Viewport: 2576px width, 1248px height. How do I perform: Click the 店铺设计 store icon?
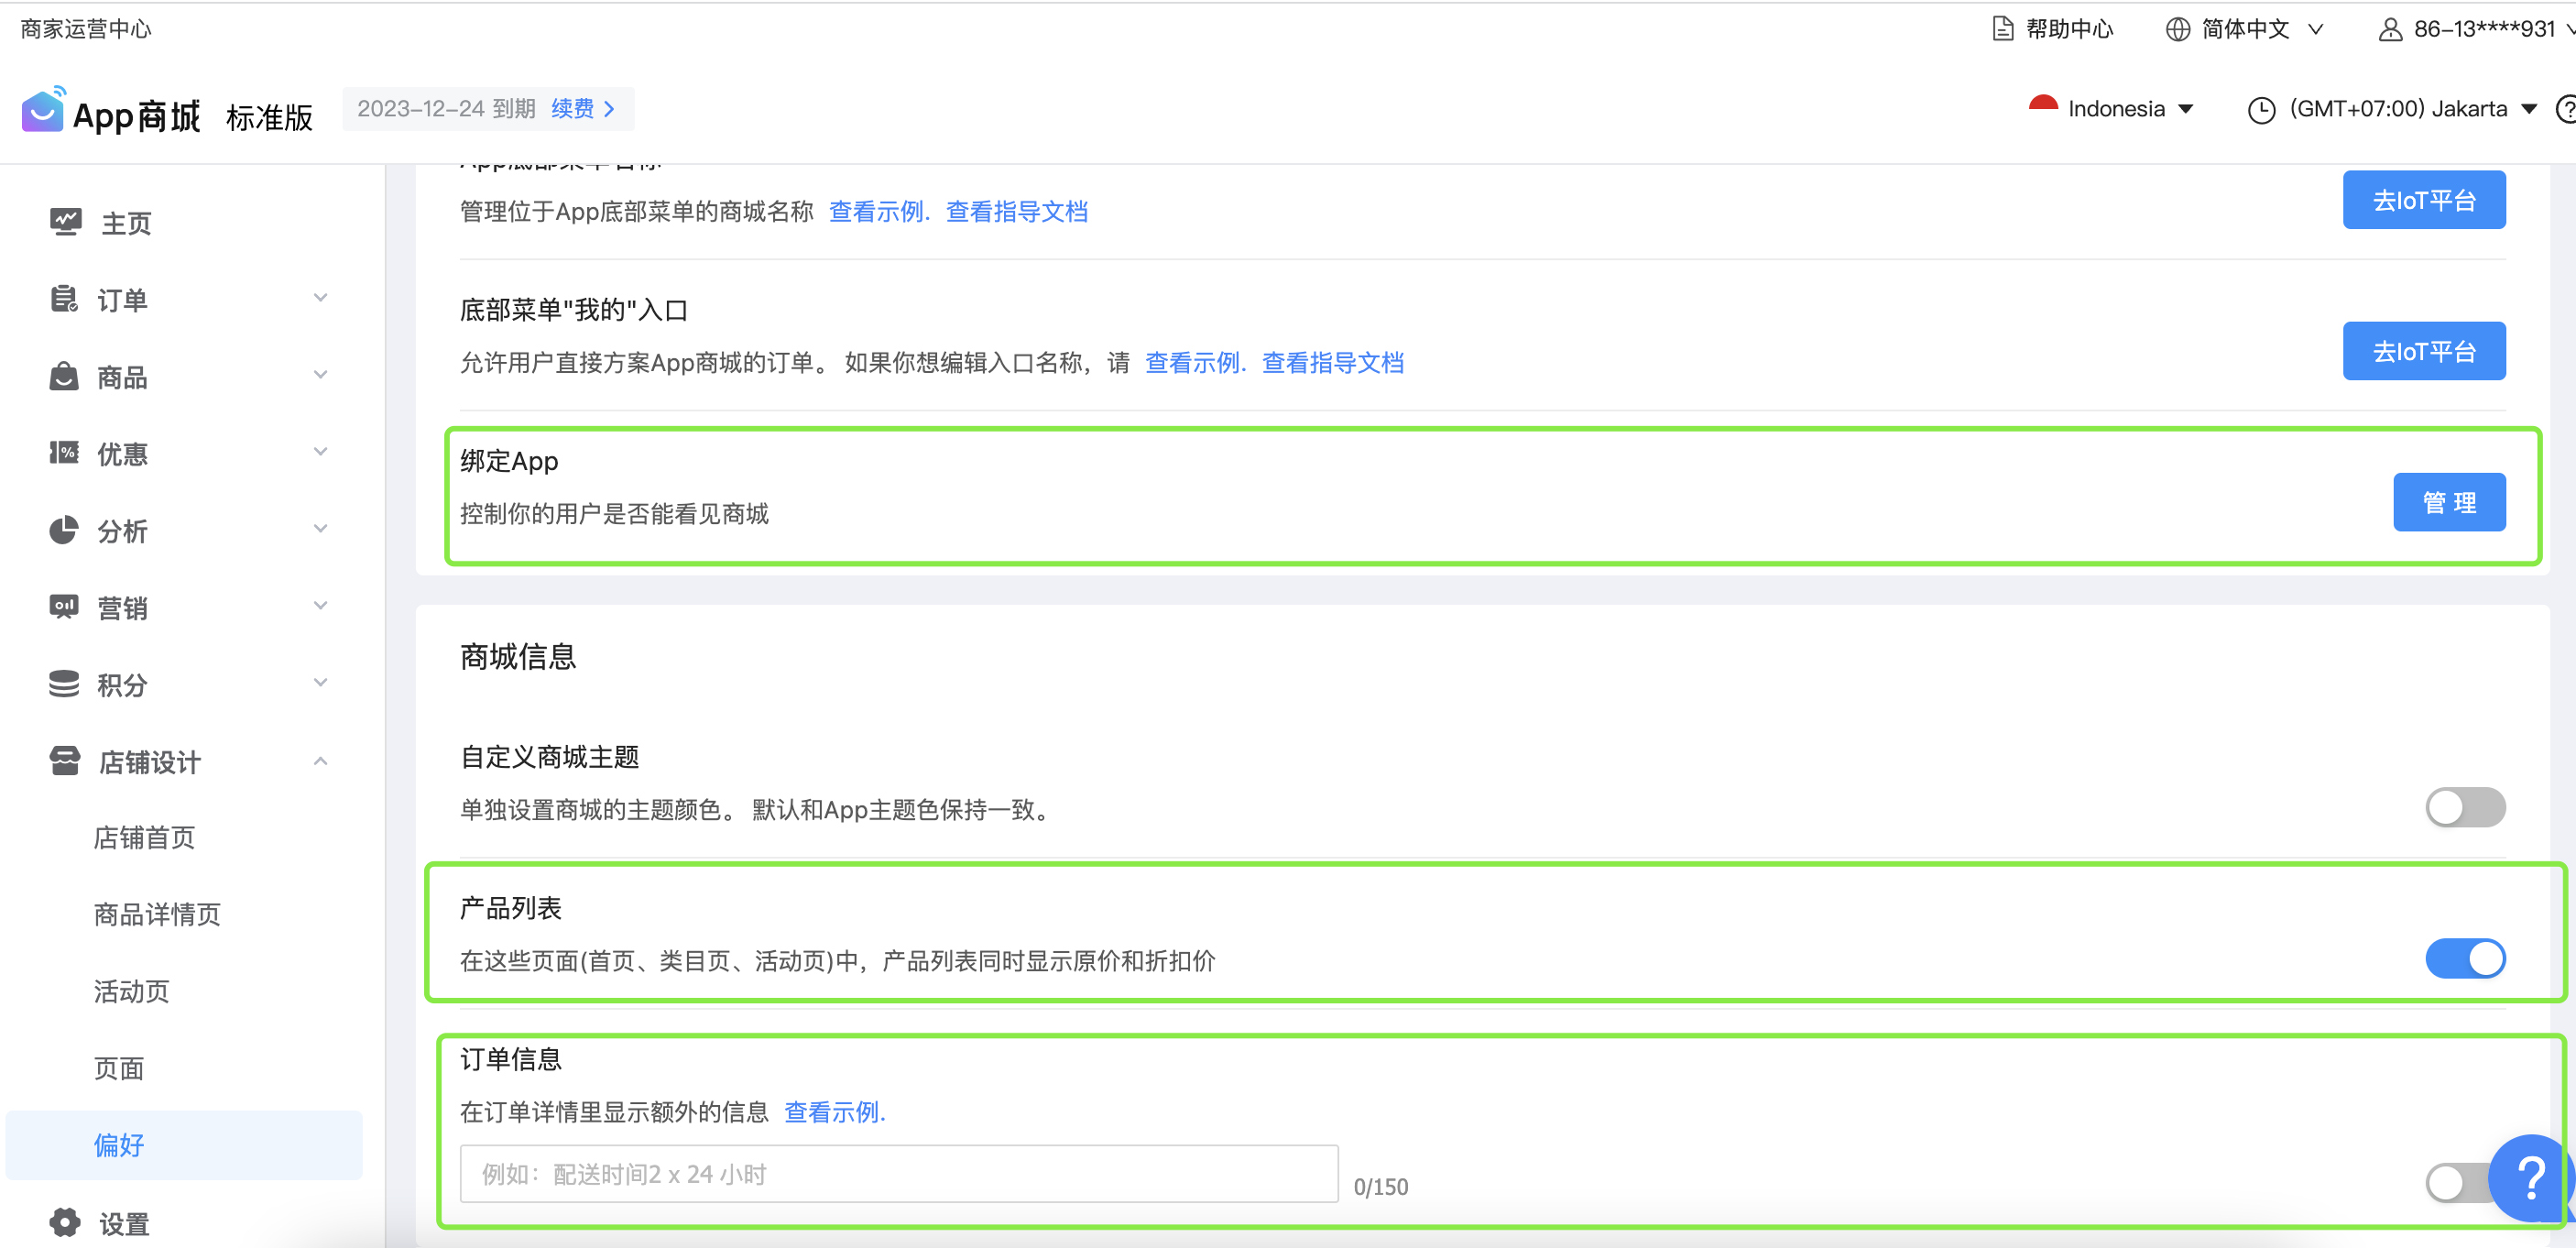pyautogui.click(x=65, y=761)
